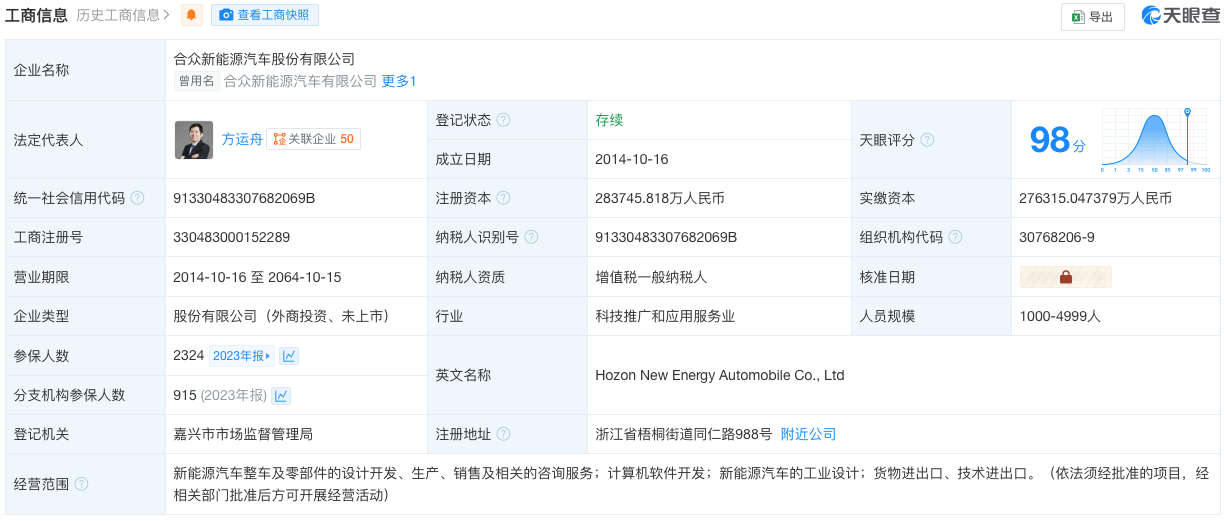The width and height of the screenshot is (1224, 521).
Task: Click status value 存续
Action: click(609, 120)
